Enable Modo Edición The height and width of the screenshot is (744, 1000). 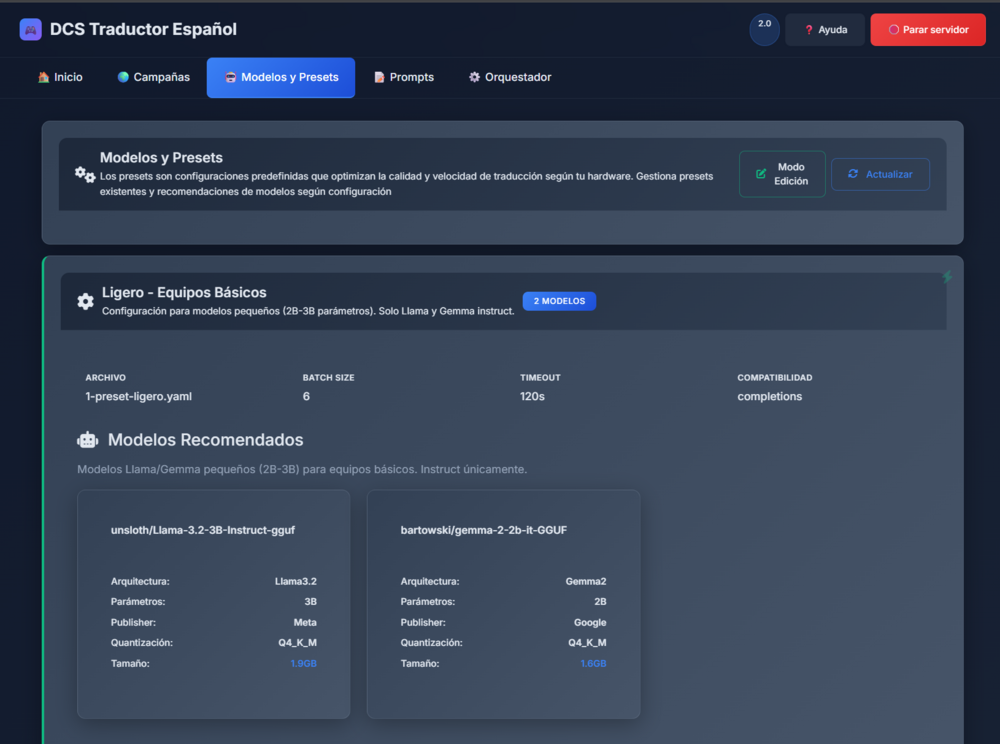coord(782,174)
